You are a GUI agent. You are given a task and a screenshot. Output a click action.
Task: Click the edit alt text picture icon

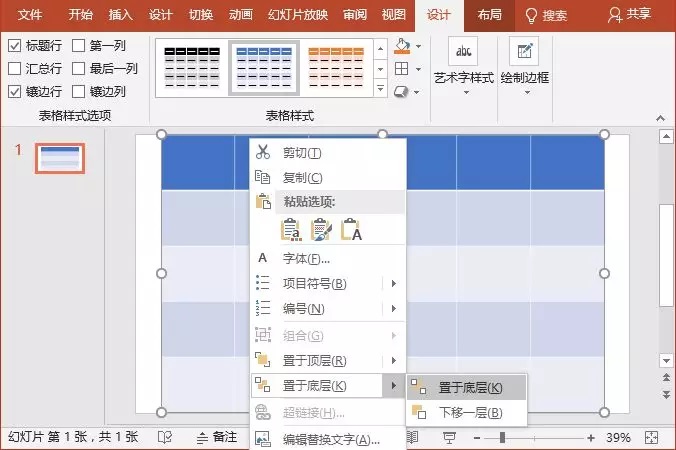click(263, 439)
